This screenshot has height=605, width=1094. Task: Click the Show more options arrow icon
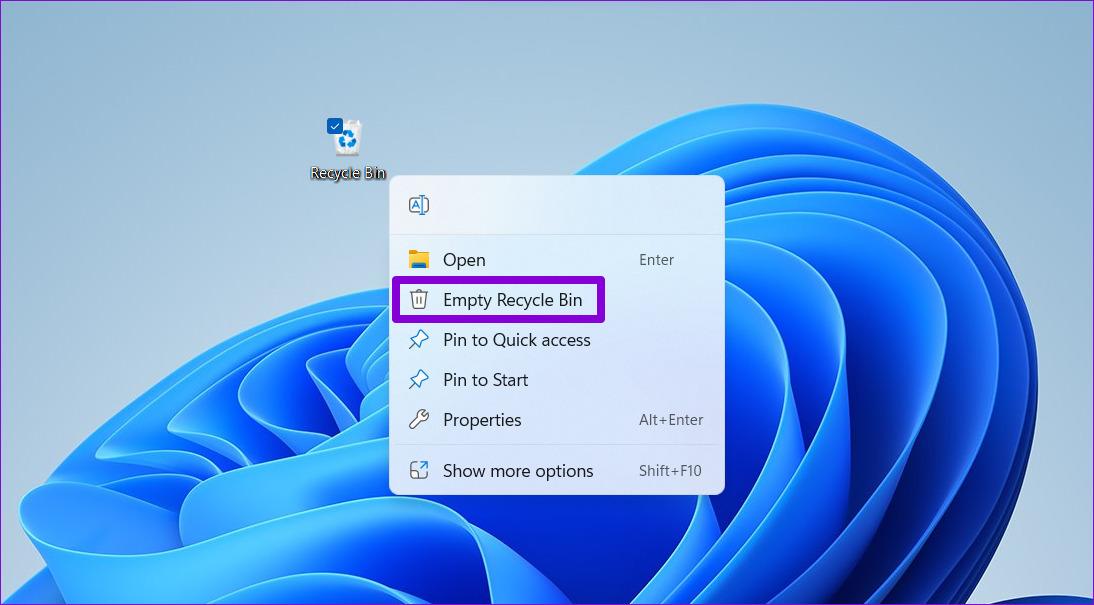[x=419, y=471]
